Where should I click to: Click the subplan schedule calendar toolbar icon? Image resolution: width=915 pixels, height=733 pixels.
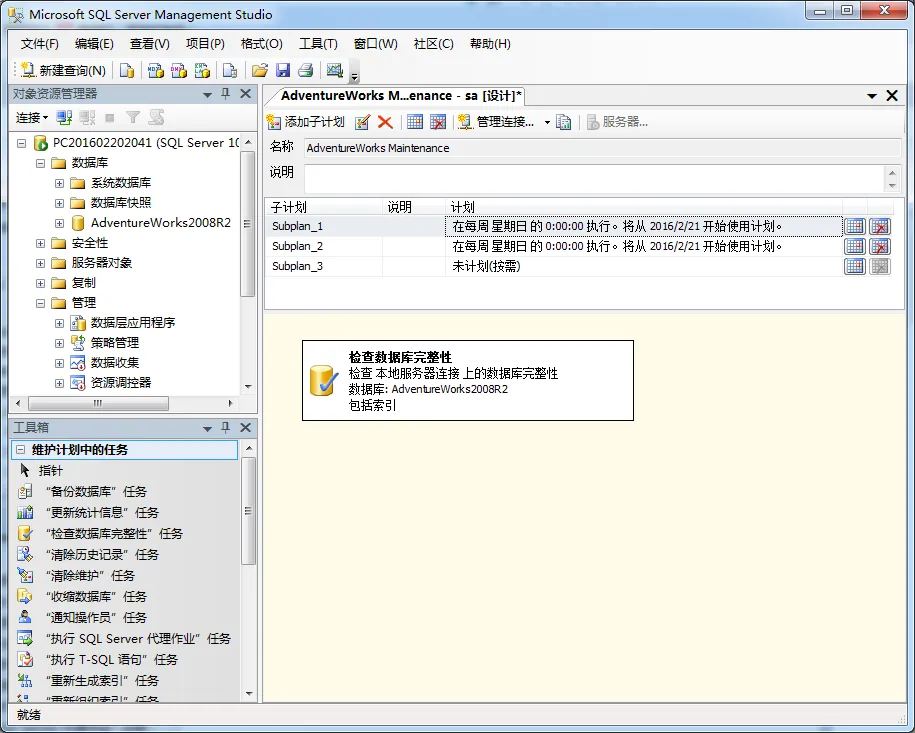tap(415, 122)
